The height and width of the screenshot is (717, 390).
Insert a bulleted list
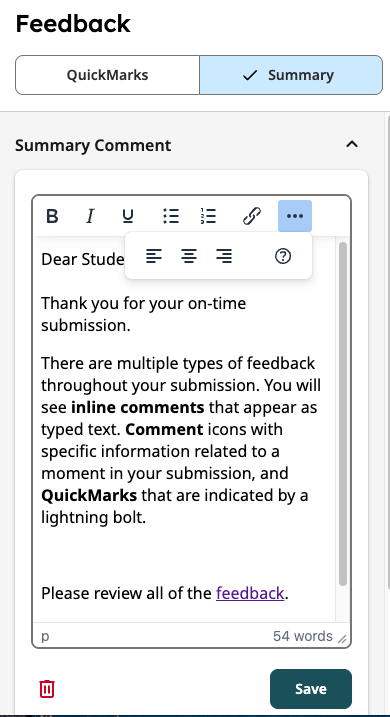(171, 216)
